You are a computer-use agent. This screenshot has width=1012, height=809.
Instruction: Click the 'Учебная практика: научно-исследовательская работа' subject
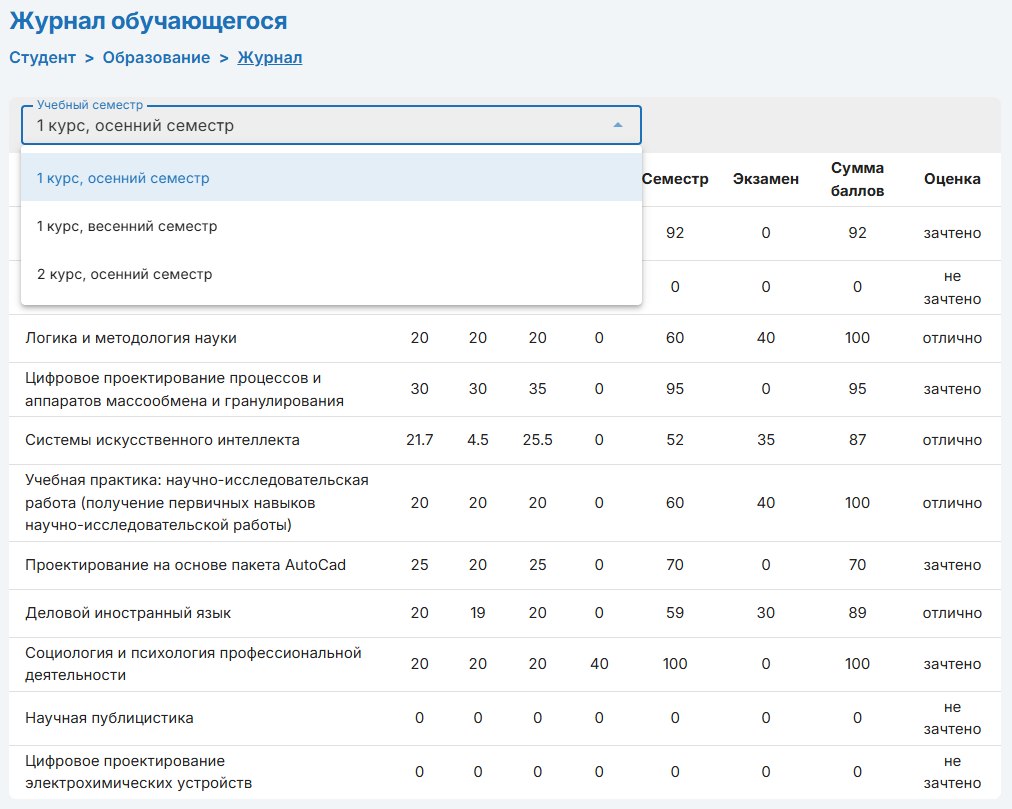[197, 502]
